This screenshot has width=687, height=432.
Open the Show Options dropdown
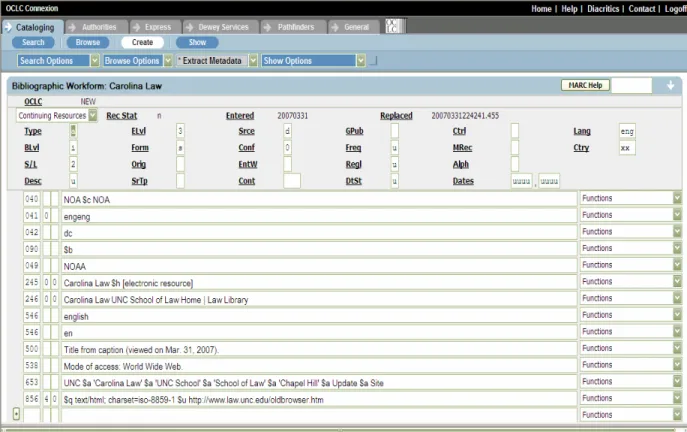tap(313, 60)
